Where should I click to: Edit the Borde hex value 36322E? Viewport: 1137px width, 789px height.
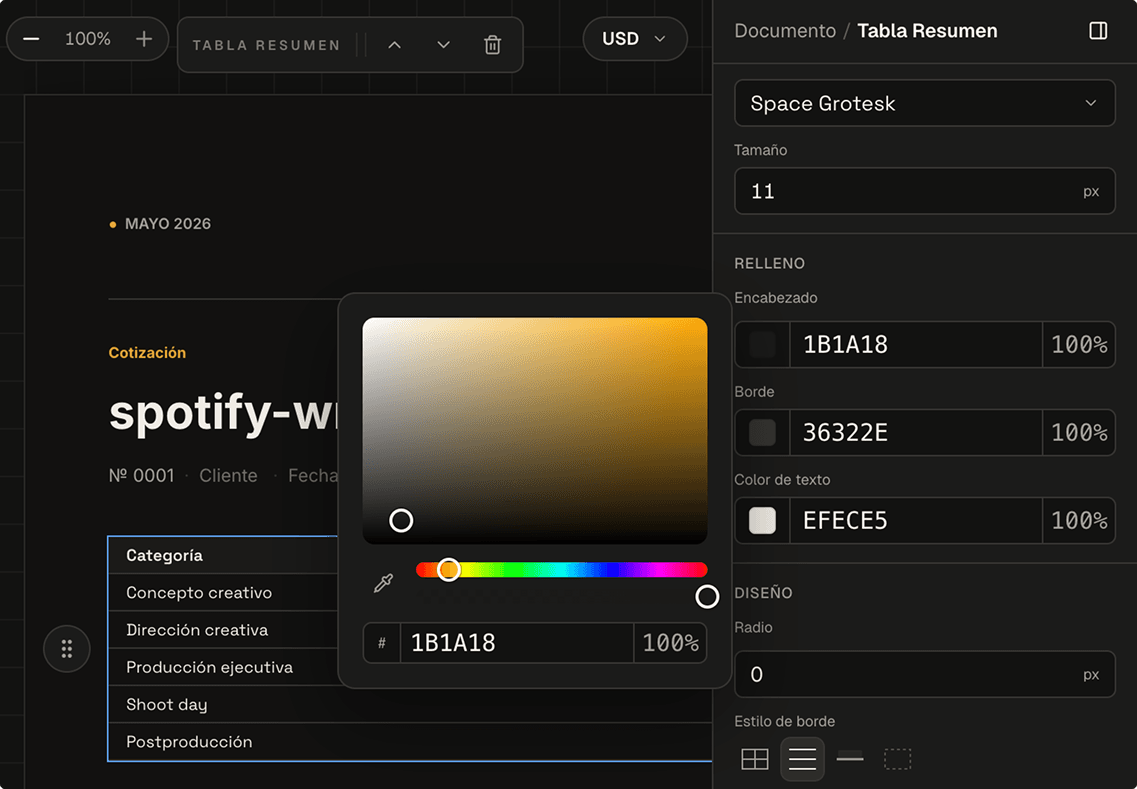pyautogui.click(x=915, y=432)
